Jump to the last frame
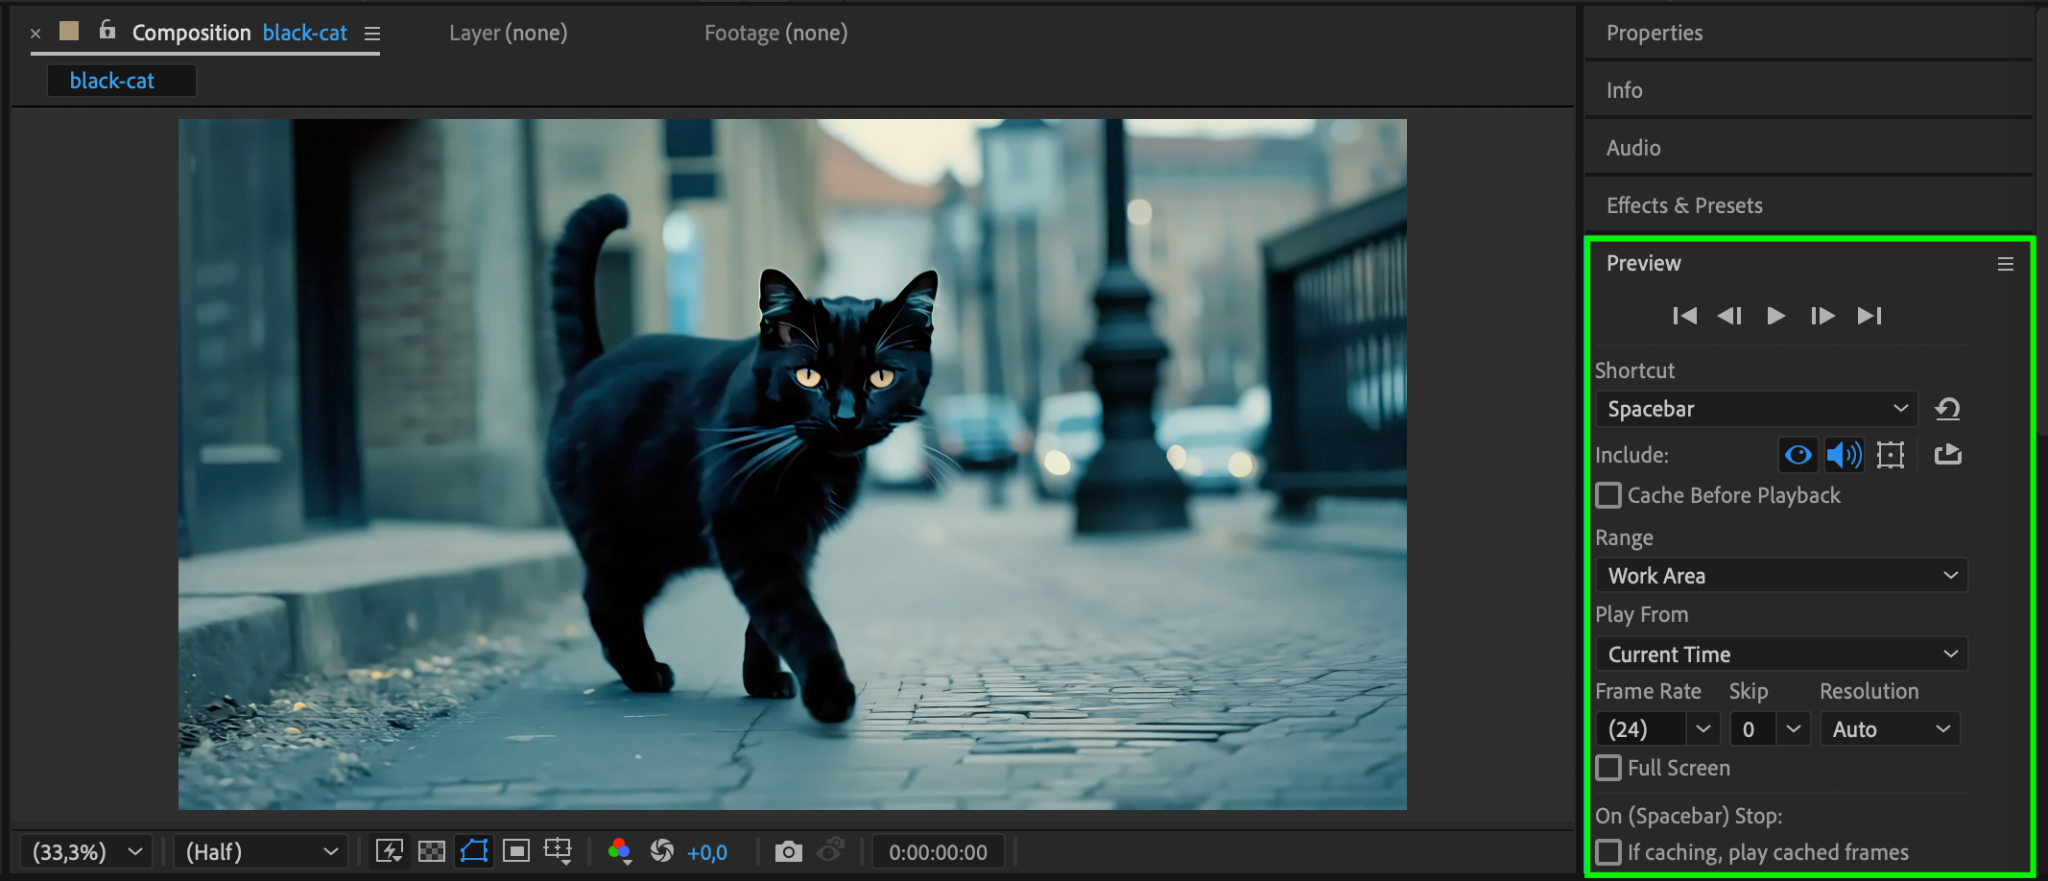Viewport: 2048px width, 881px height. (1869, 316)
